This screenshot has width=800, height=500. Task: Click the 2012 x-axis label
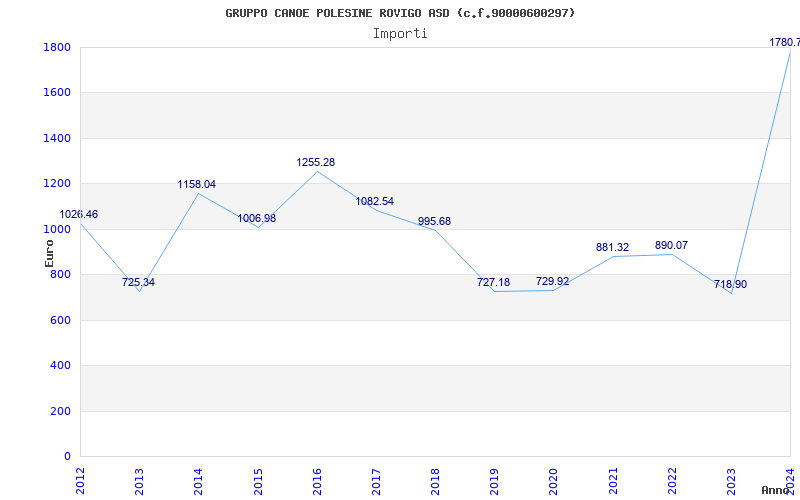click(x=80, y=482)
